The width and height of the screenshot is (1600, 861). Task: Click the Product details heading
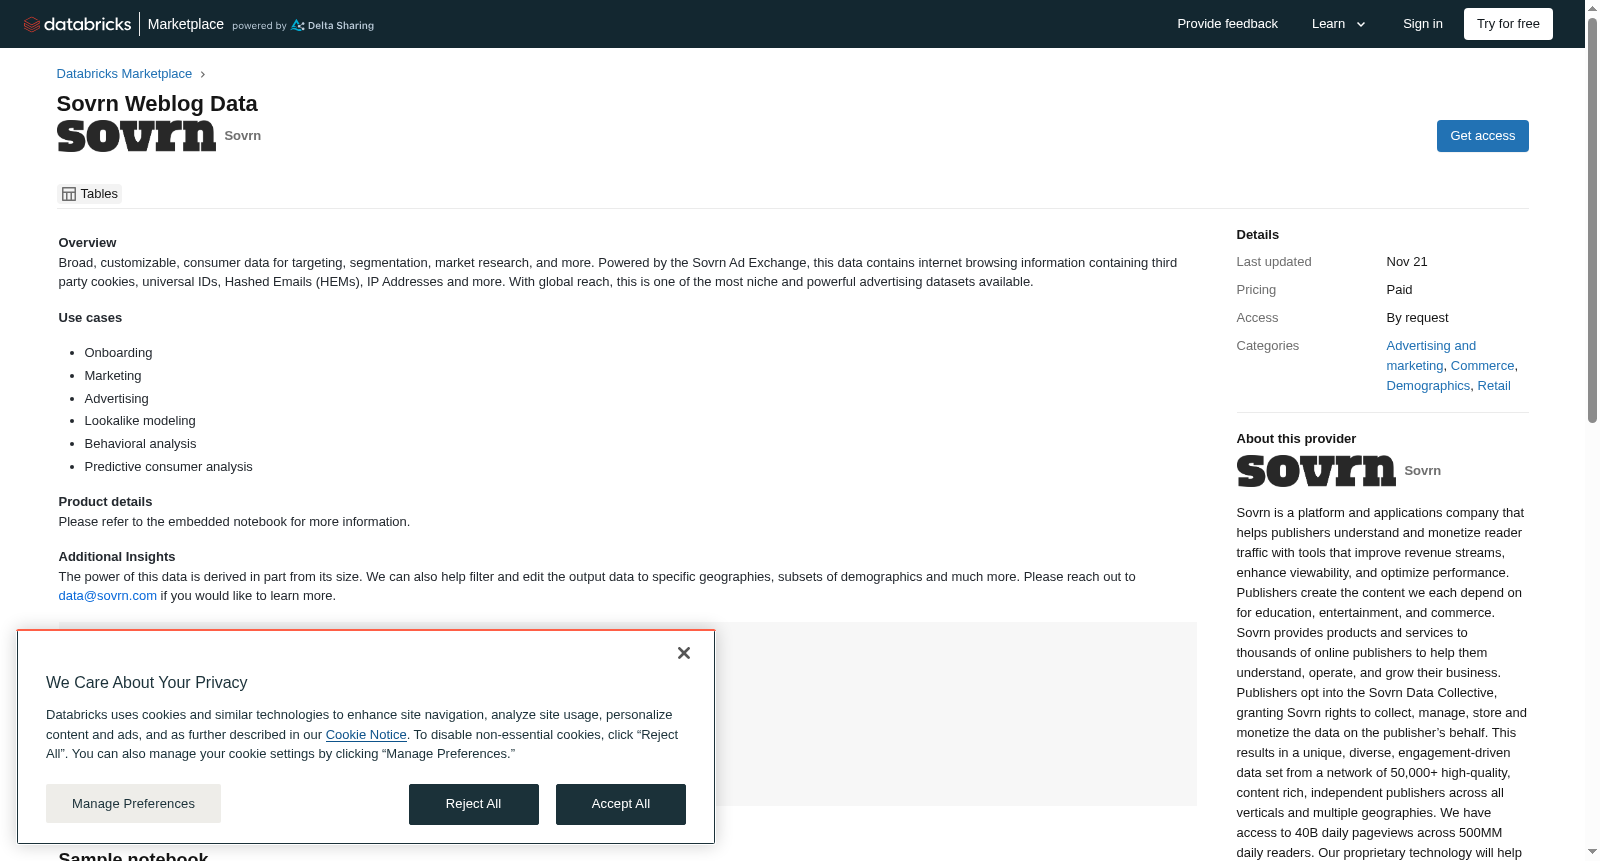[105, 502]
